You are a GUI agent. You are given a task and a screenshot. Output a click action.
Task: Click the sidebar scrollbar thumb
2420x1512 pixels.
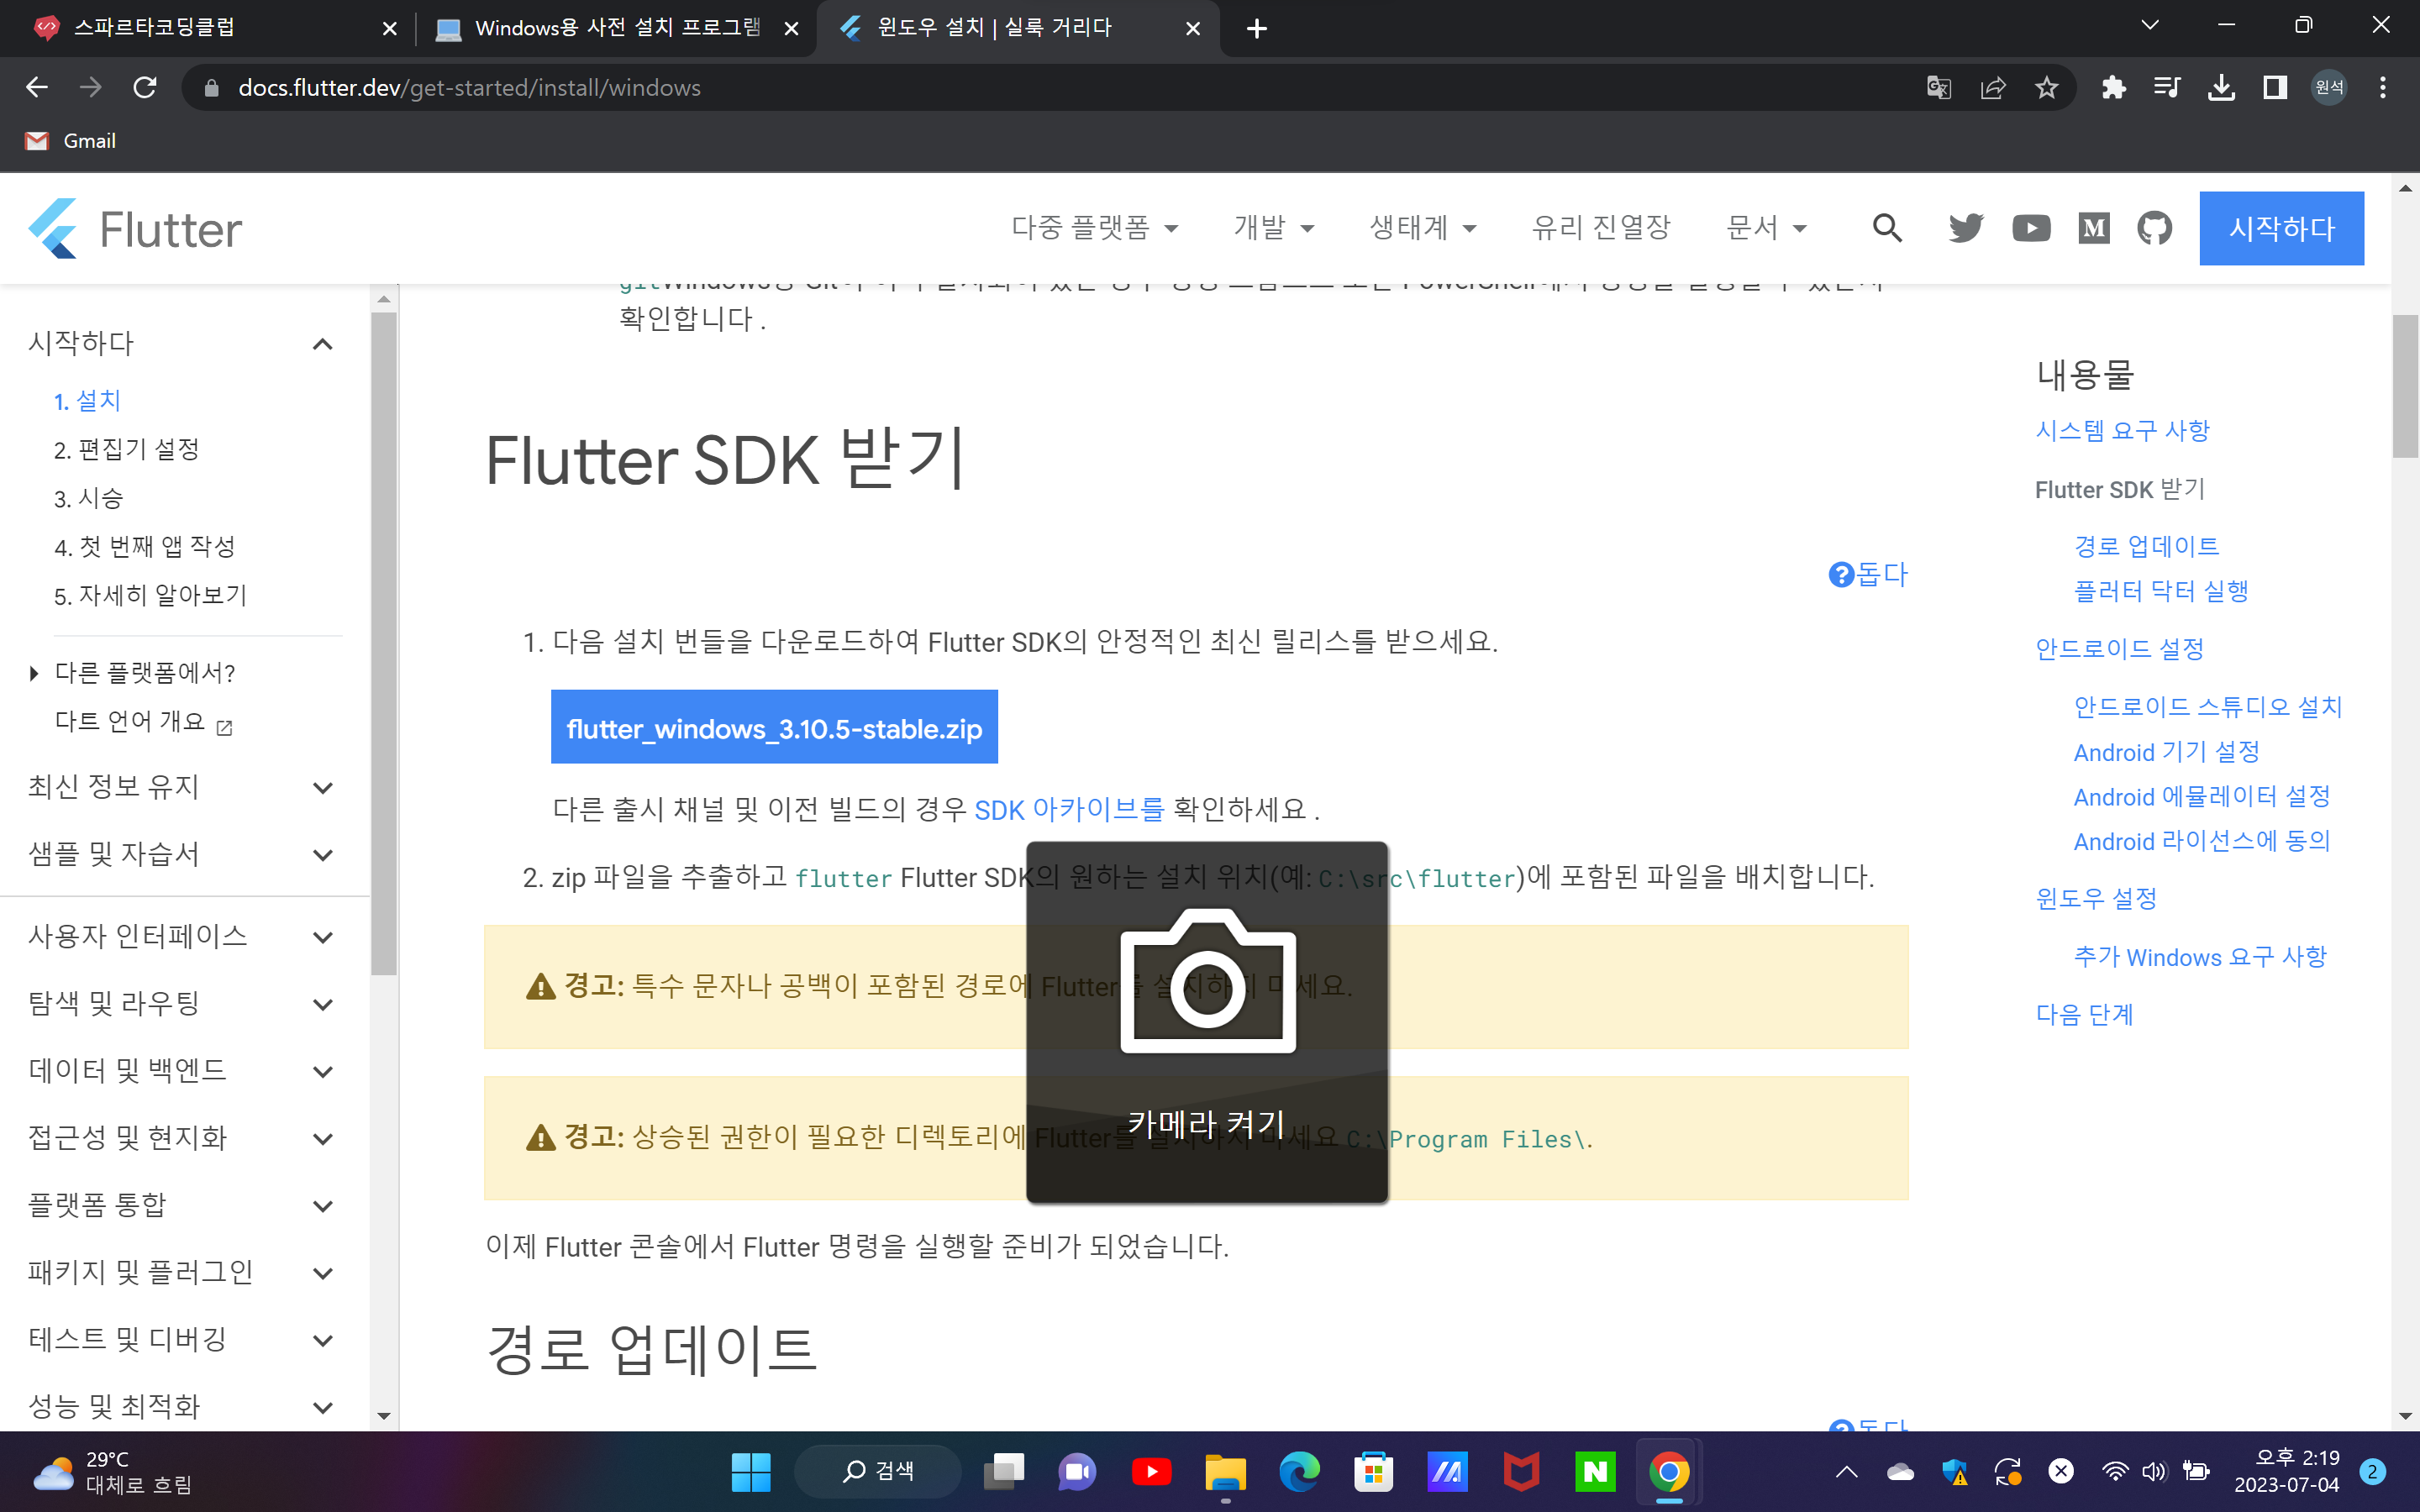pos(384,643)
